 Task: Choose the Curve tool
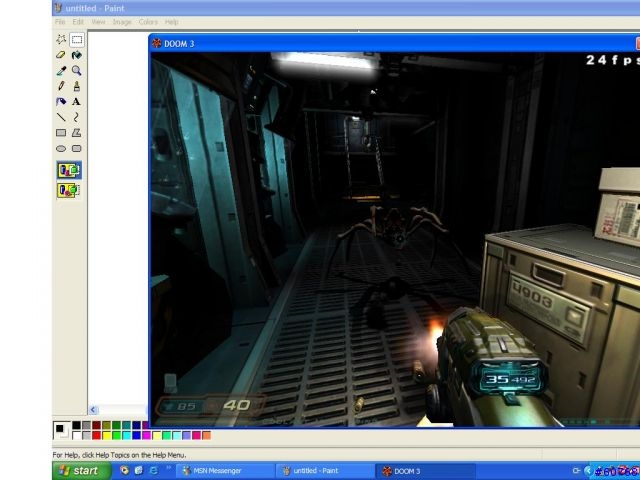[x=76, y=117]
